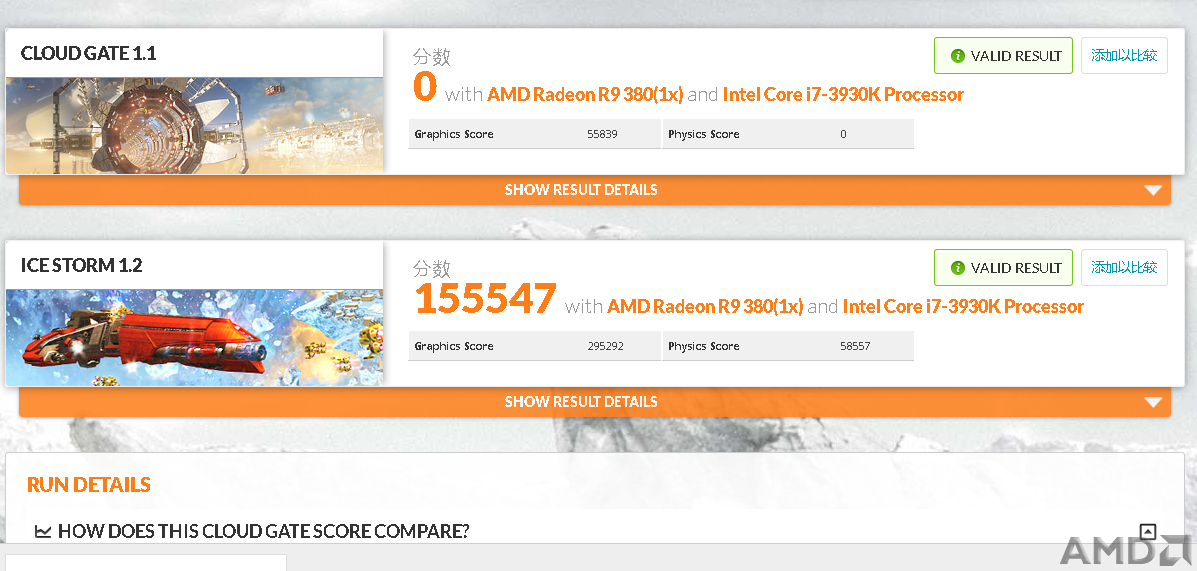Click info icon in Cloud Gate valid result
This screenshot has height=571, width=1197.
(957, 56)
